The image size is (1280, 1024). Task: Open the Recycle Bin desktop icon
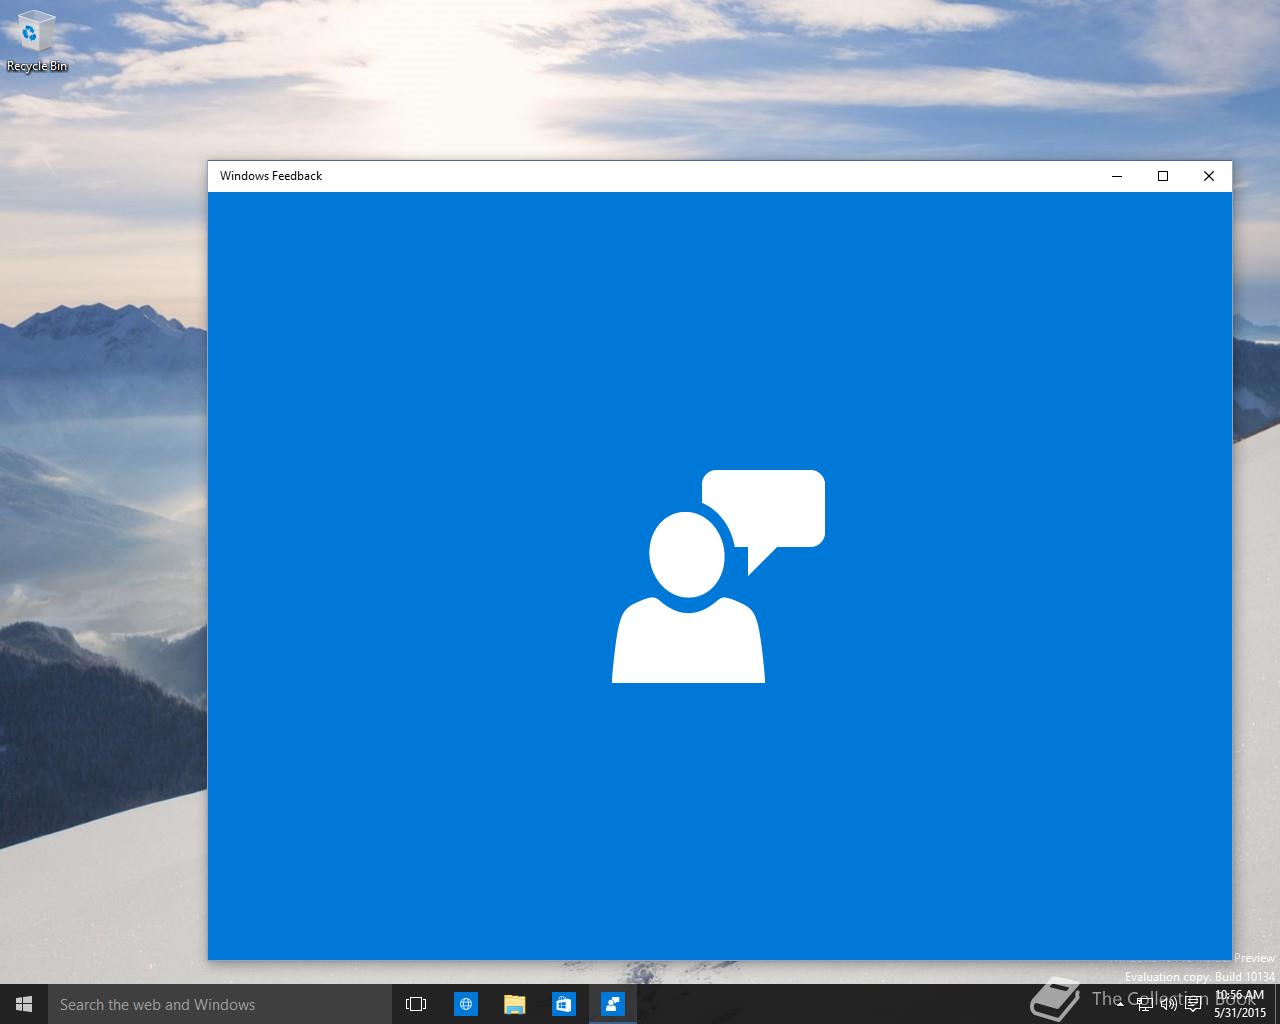(36, 42)
